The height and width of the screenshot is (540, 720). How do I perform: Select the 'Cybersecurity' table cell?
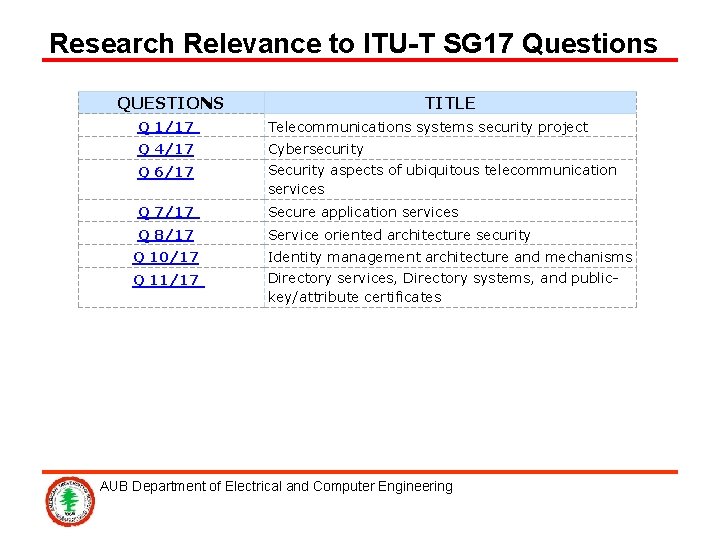[450, 148]
